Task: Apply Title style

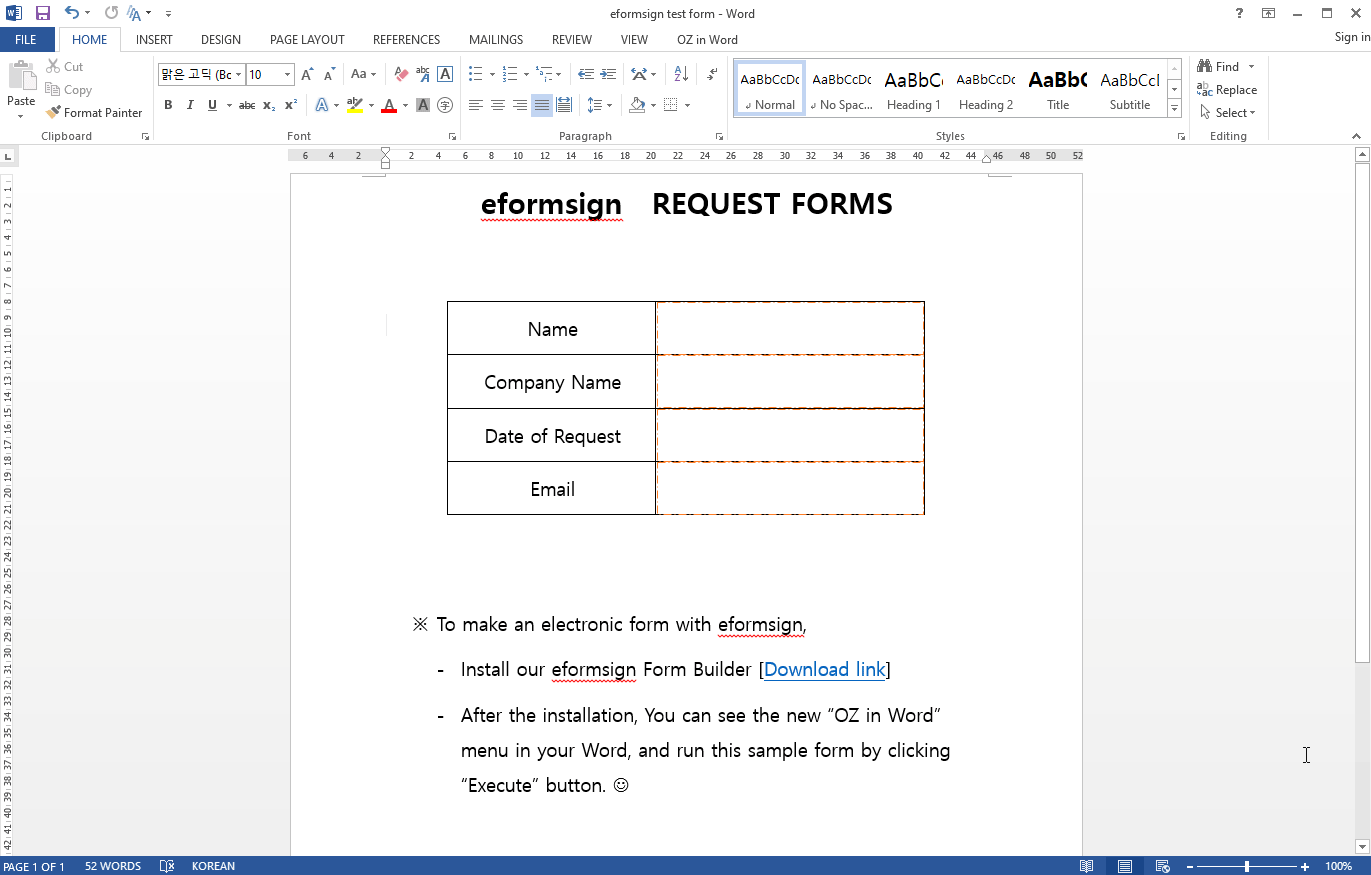Action: tap(1057, 90)
